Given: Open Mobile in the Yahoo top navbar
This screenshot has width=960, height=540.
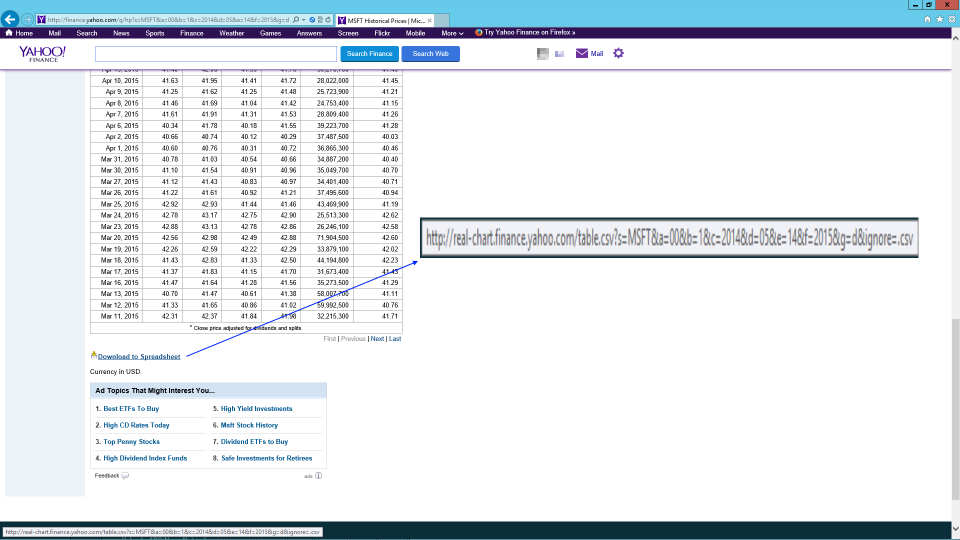Looking at the screenshot, I should coord(415,33).
